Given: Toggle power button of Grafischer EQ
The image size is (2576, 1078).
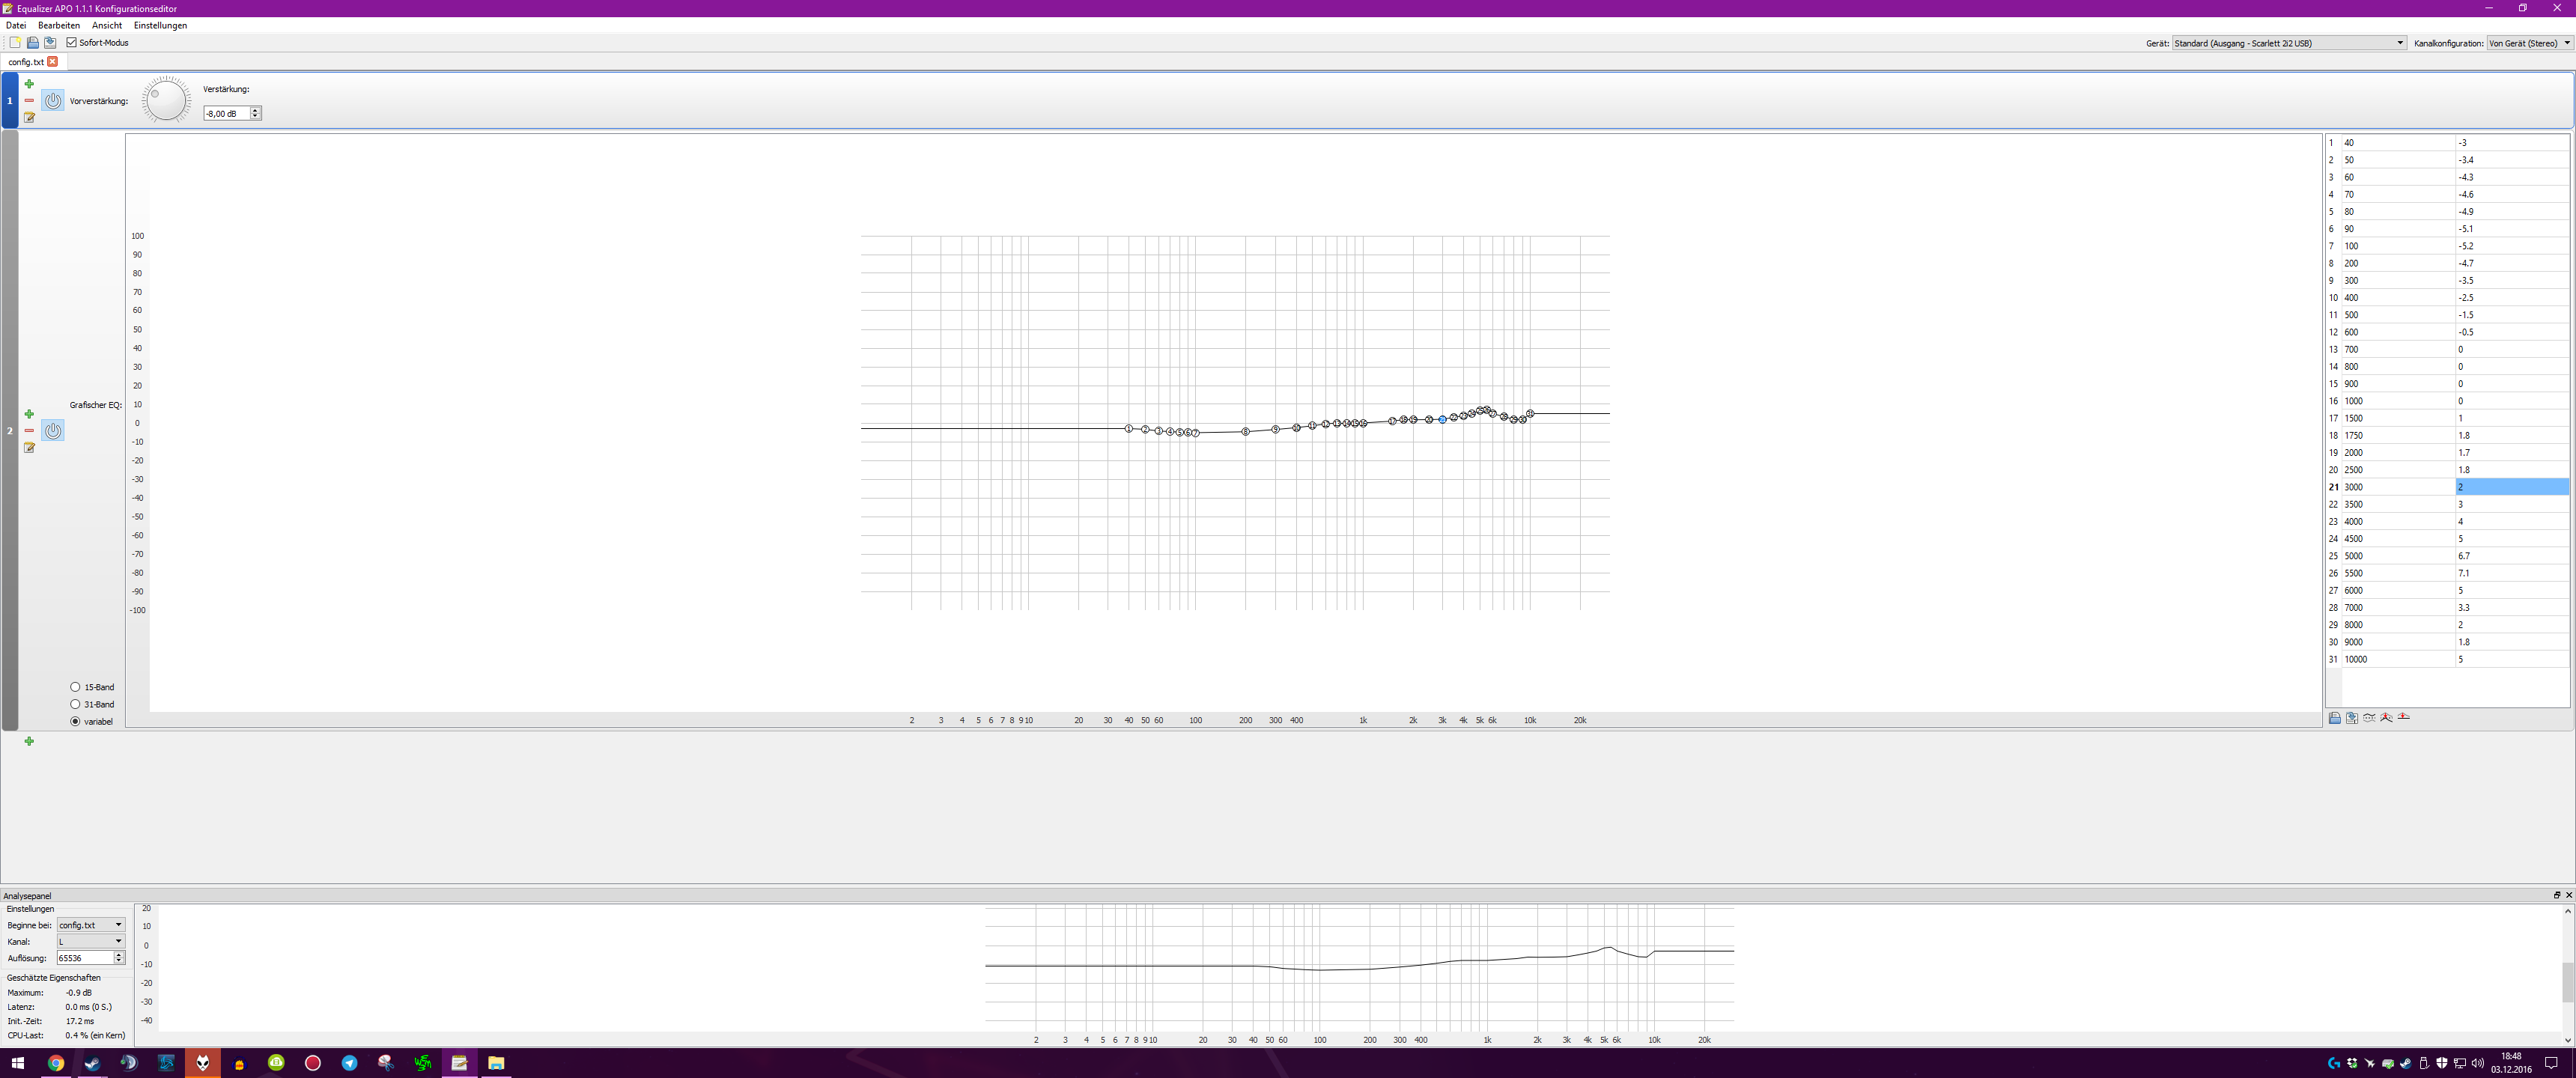Looking at the screenshot, I should coord(53,431).
